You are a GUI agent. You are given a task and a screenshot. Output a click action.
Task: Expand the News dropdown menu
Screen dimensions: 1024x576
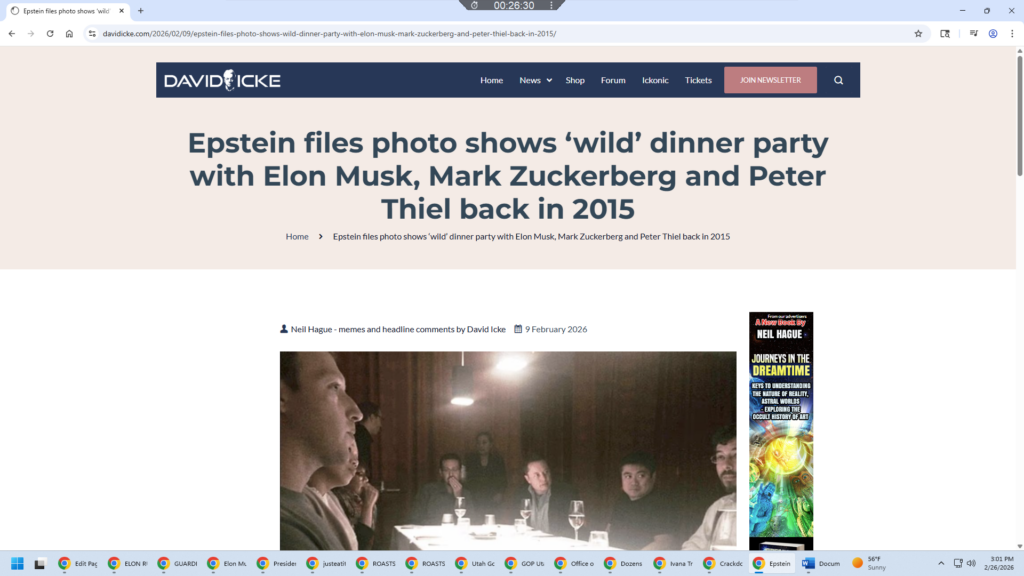point(536,80)
